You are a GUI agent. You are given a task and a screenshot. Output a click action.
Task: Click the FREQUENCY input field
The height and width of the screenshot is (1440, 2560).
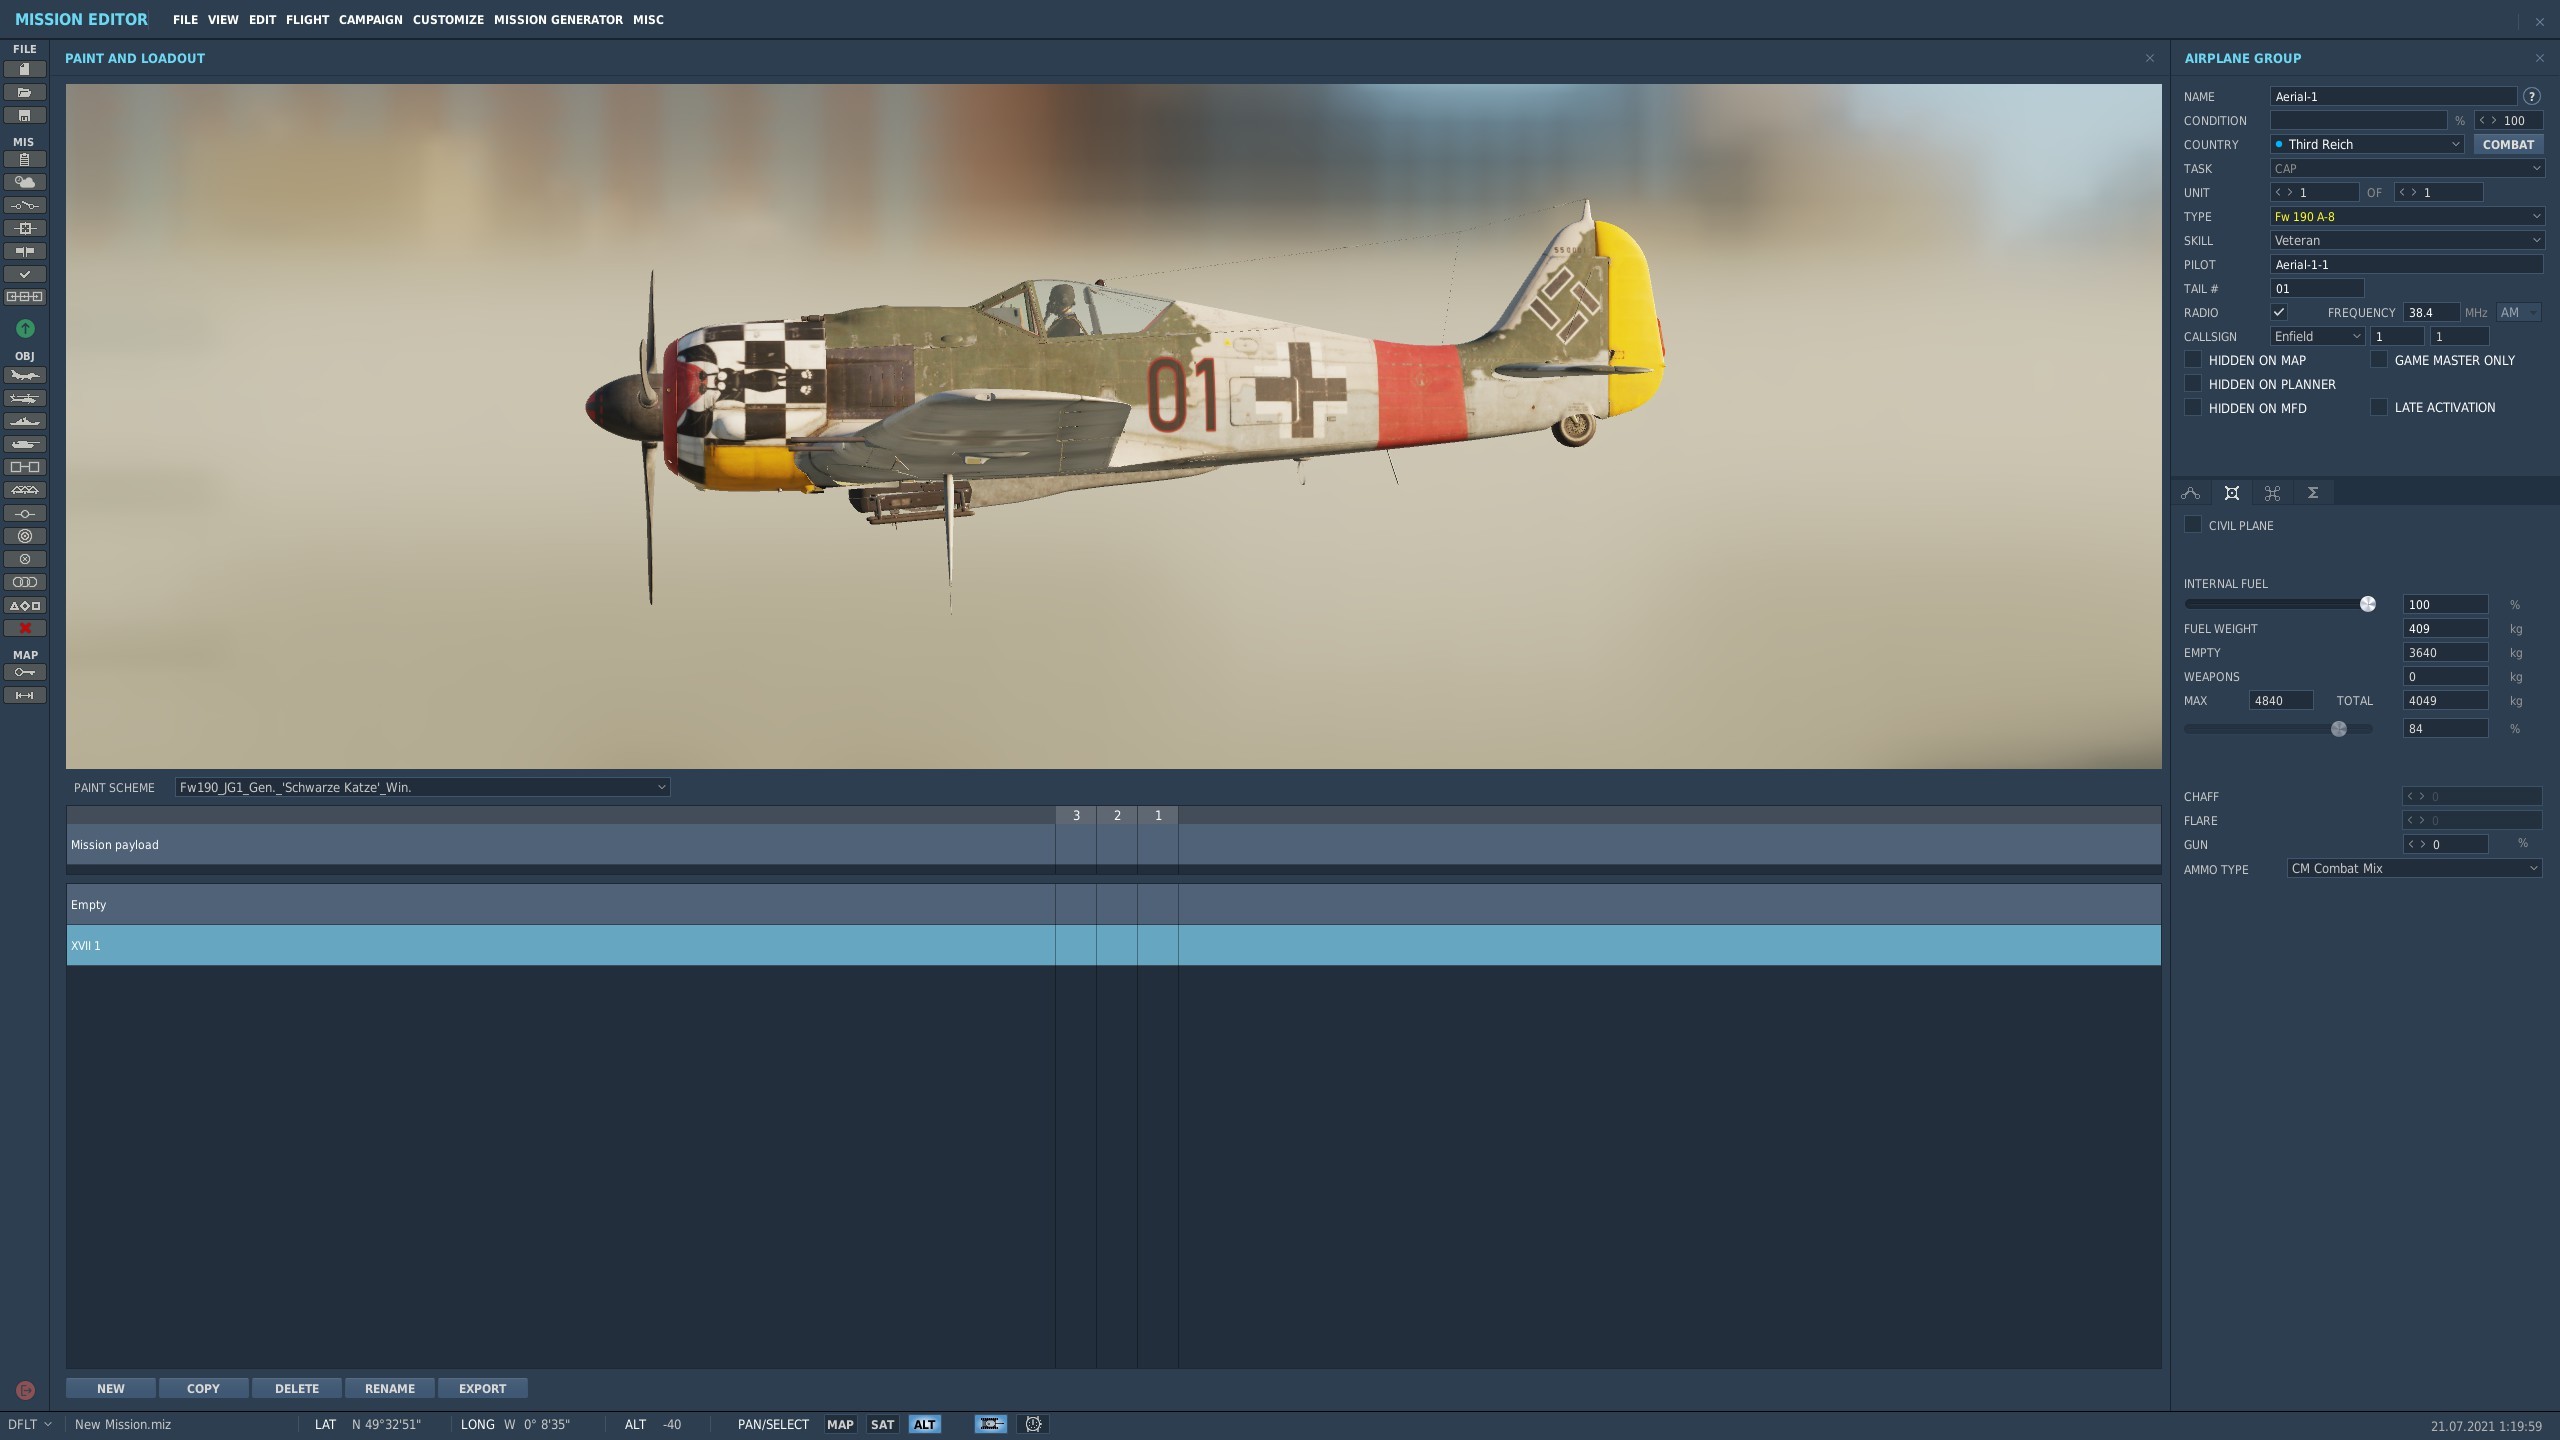(2431, 312)
